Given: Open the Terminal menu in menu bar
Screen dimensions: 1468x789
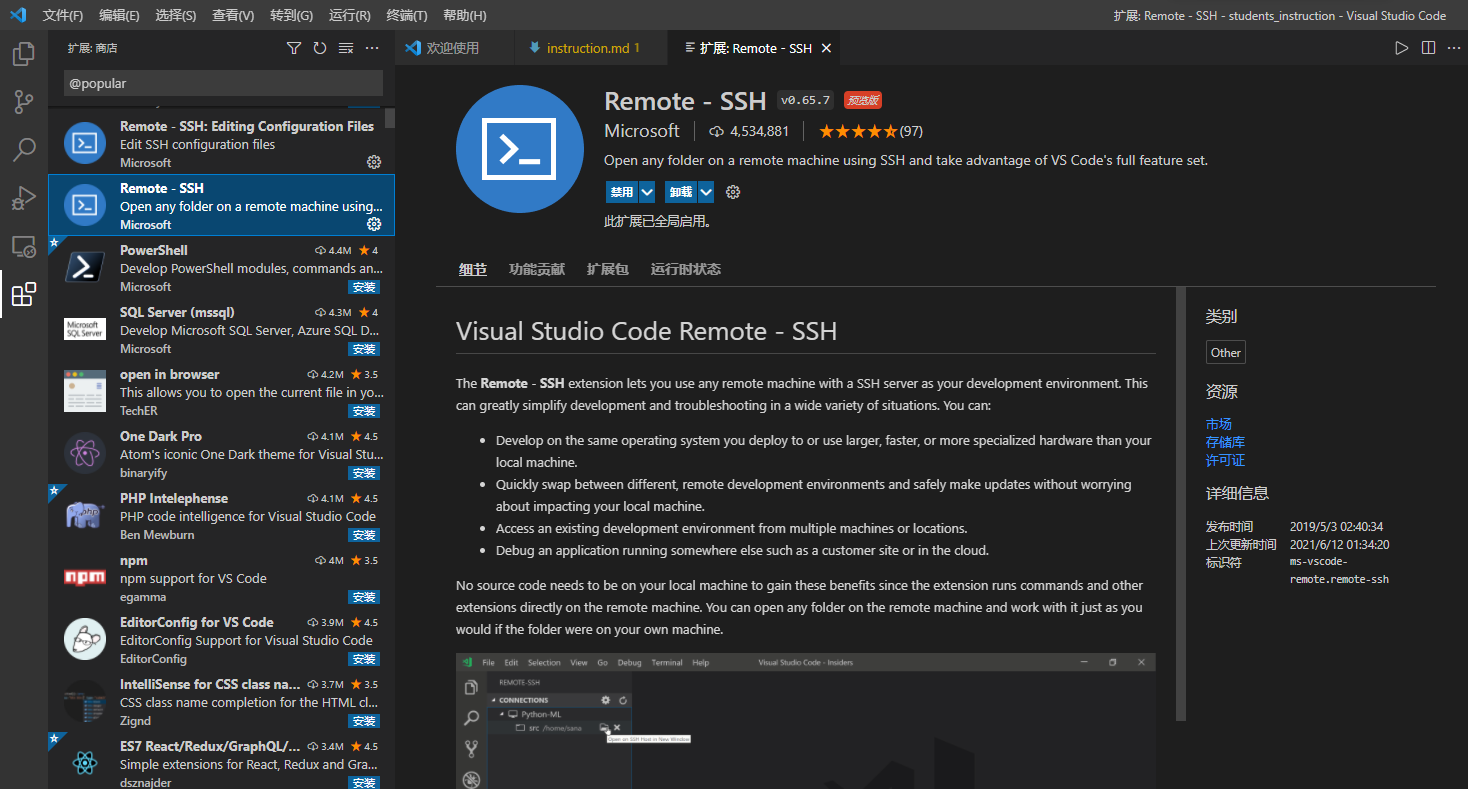Looking at the screenshot, I should 407,15.
